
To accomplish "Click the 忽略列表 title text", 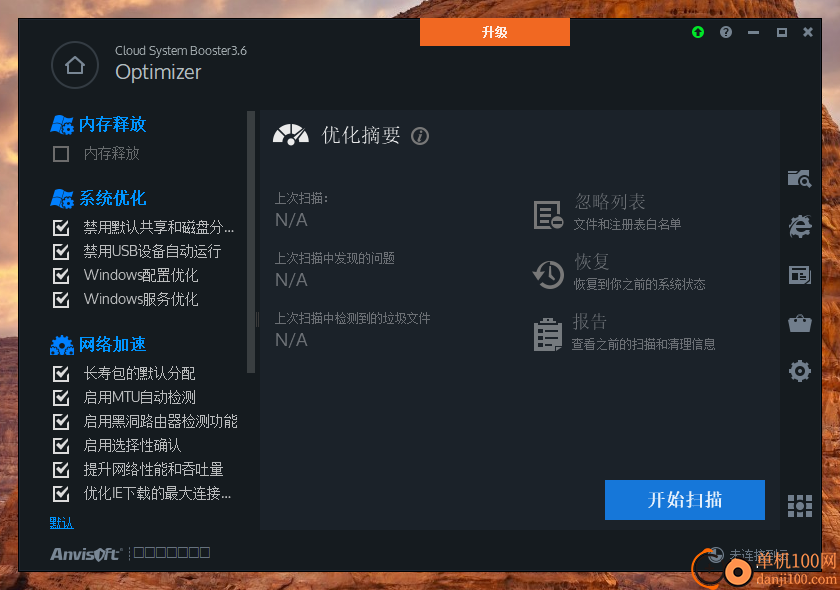I will point(610,201).
